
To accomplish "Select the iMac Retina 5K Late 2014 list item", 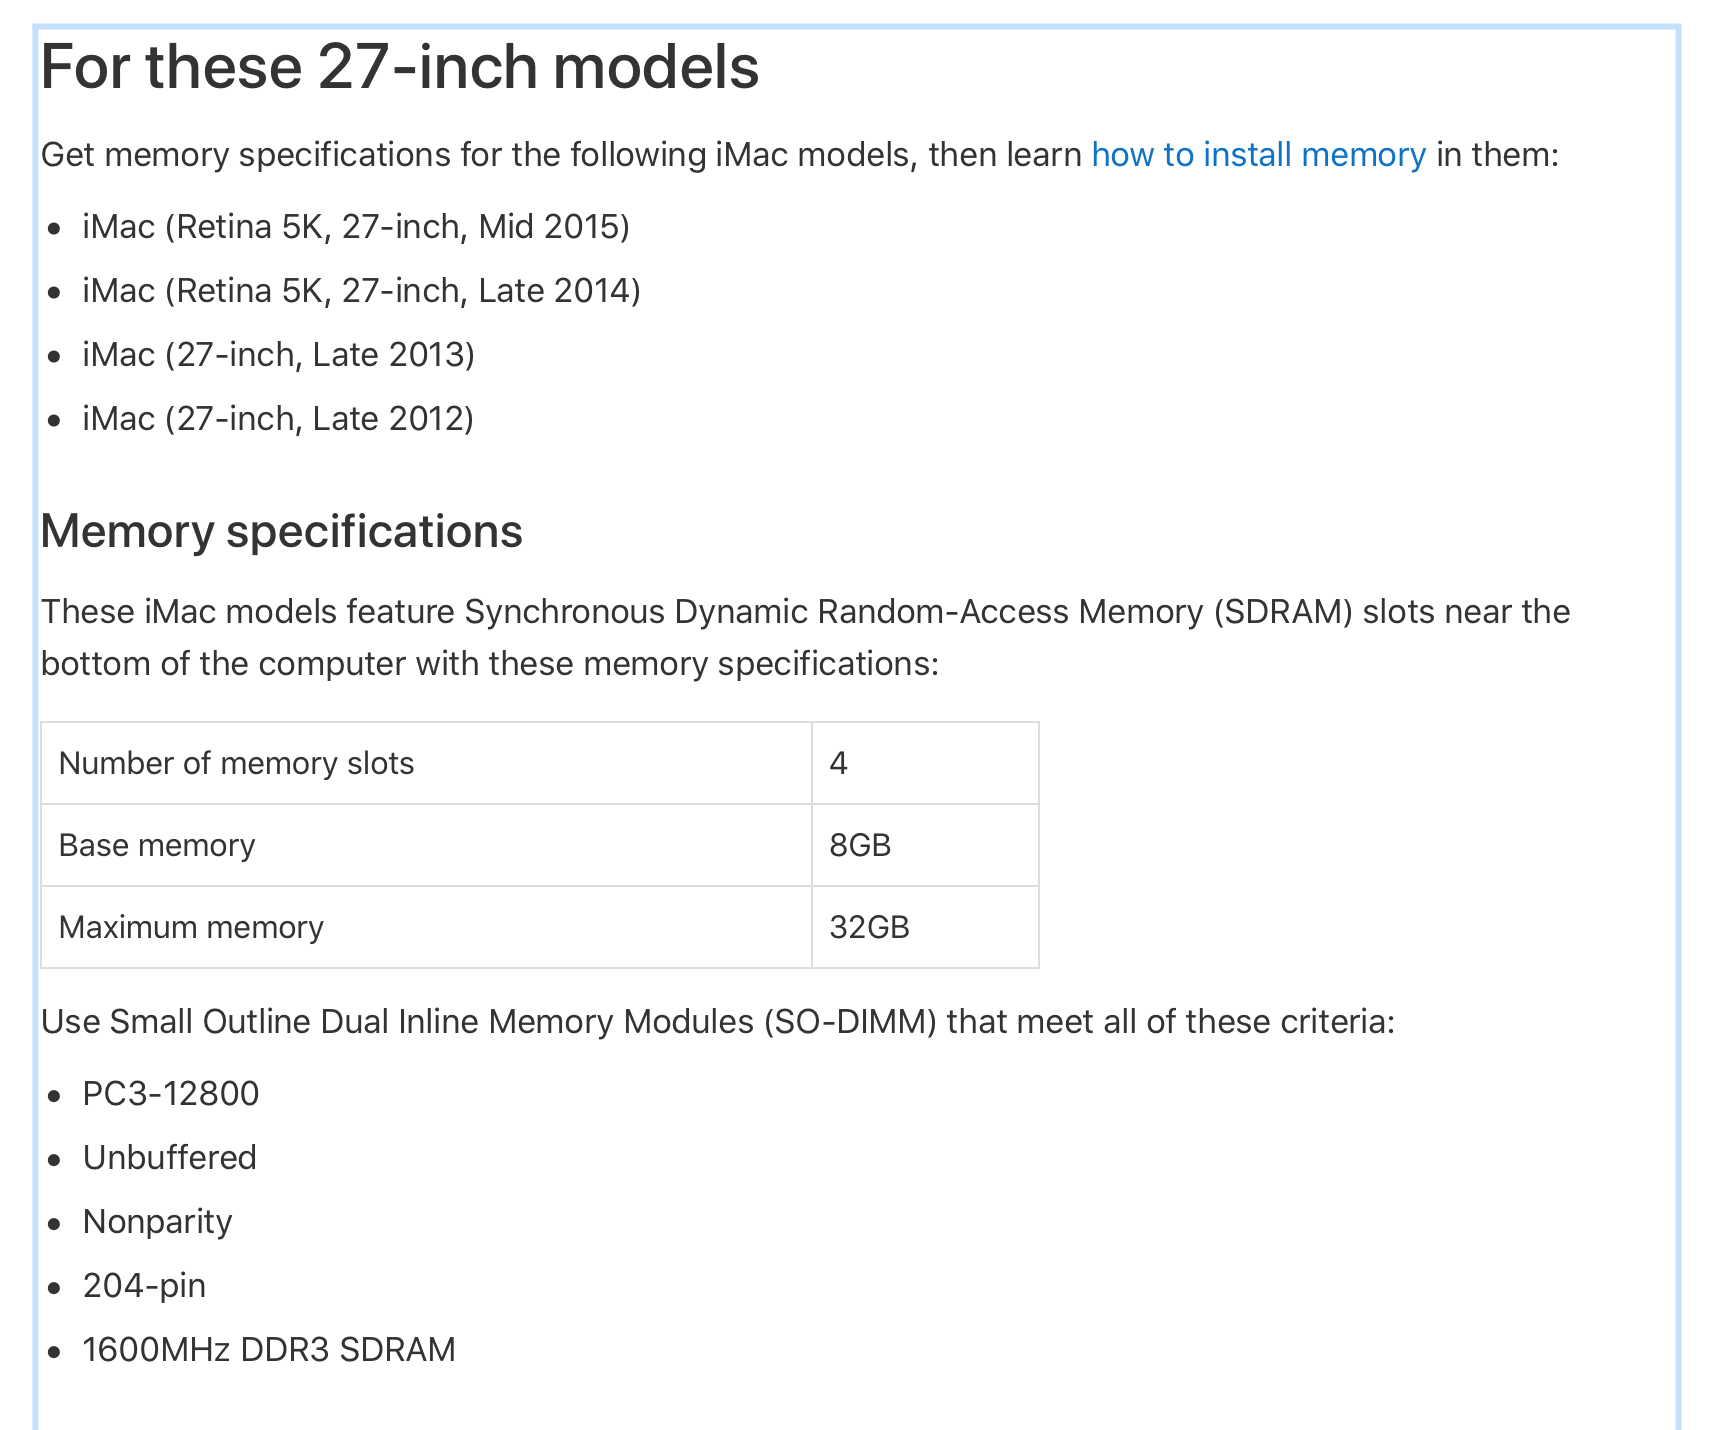I will (x=361, y=291).
